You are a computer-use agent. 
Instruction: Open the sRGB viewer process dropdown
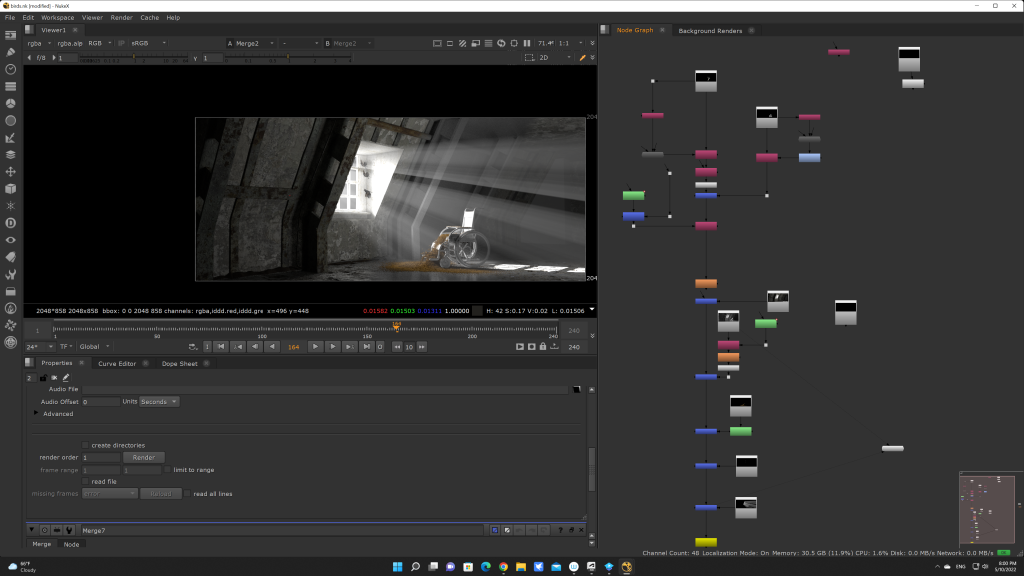[147, 44]
